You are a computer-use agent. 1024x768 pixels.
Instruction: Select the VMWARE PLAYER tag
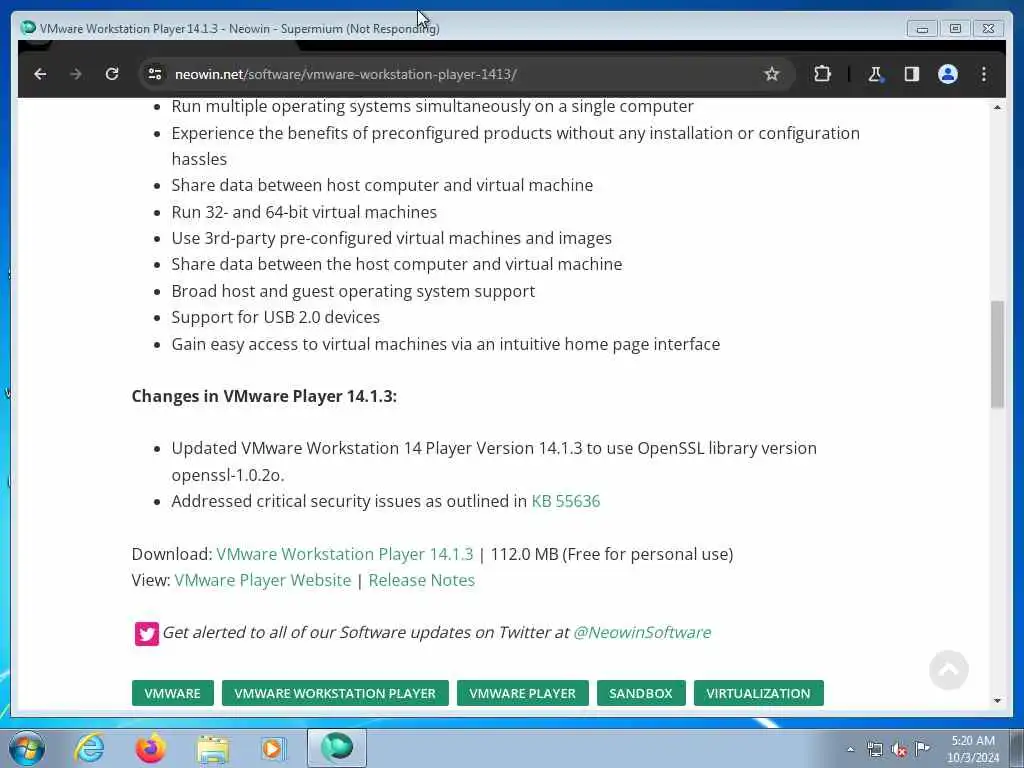point(522,693)
